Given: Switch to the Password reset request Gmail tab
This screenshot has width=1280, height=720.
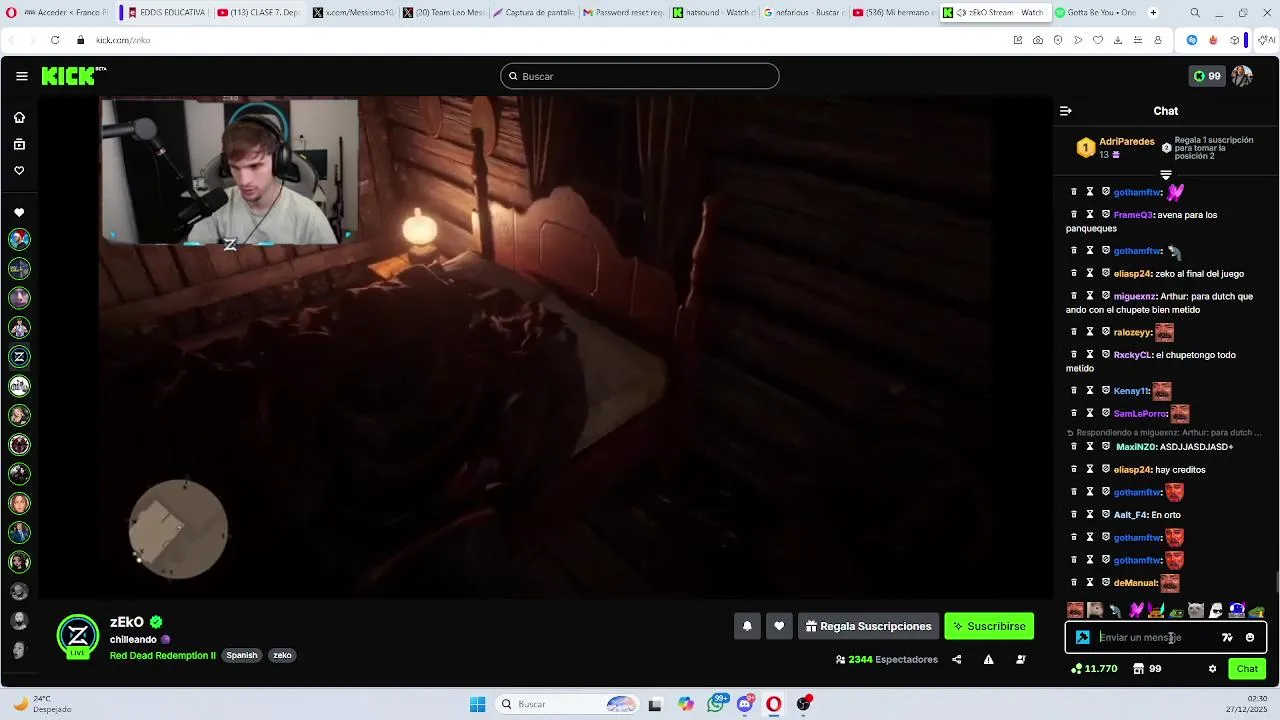Looking at the screenshot, I should click(x=623, y=13).
